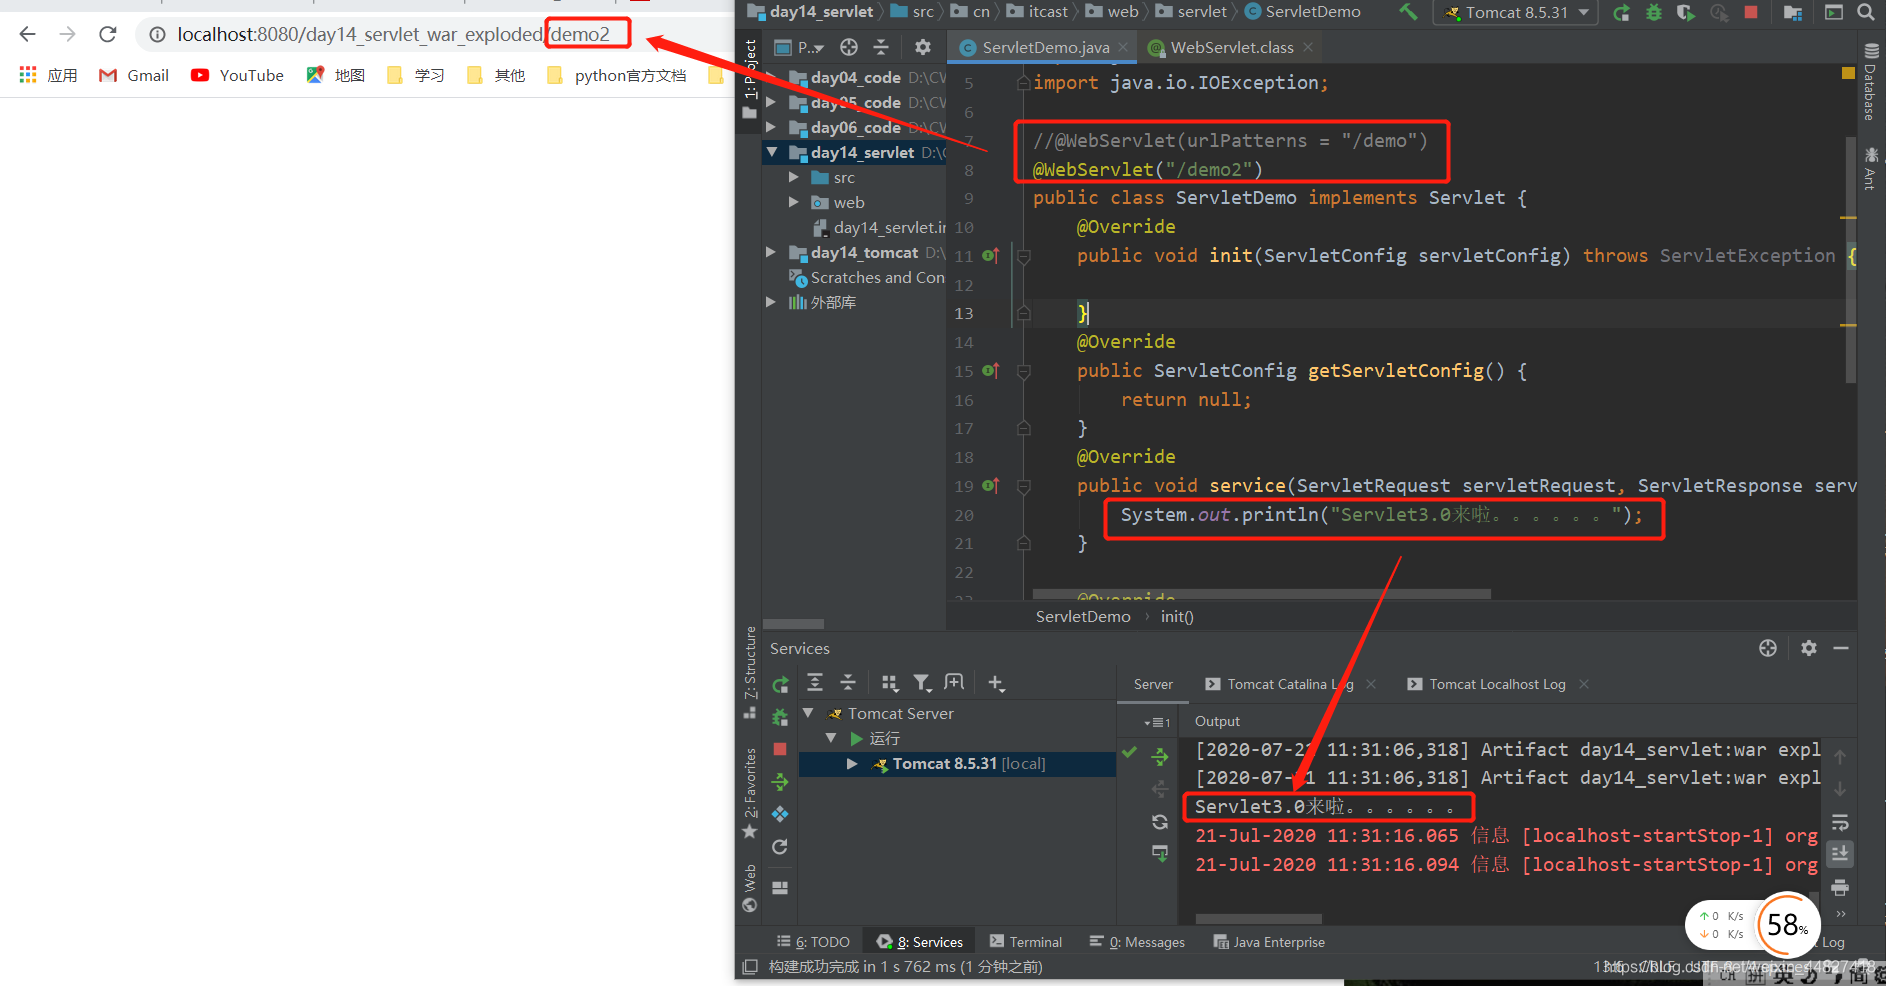This screenshot has width=1886, height=986.
Task: Open the 地图 bookmark
Action: (336, 75)
